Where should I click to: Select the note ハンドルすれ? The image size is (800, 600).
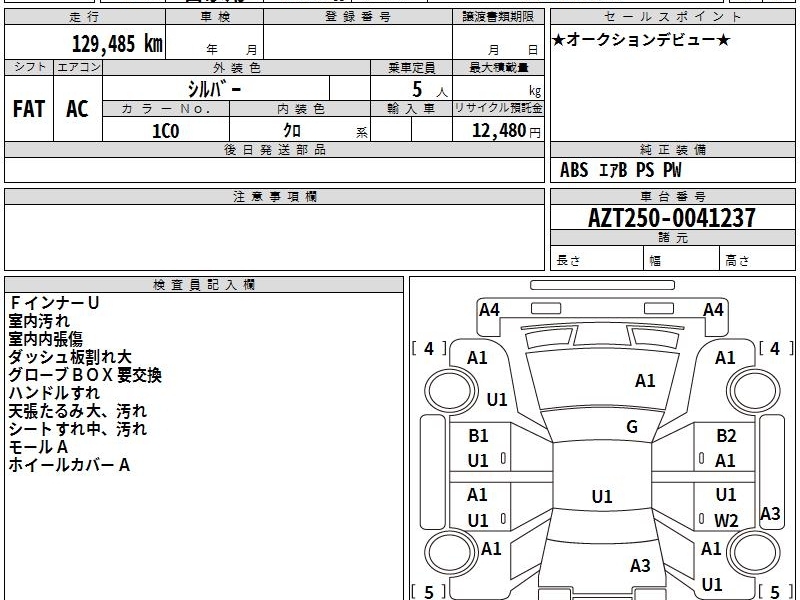coord(54,393)
